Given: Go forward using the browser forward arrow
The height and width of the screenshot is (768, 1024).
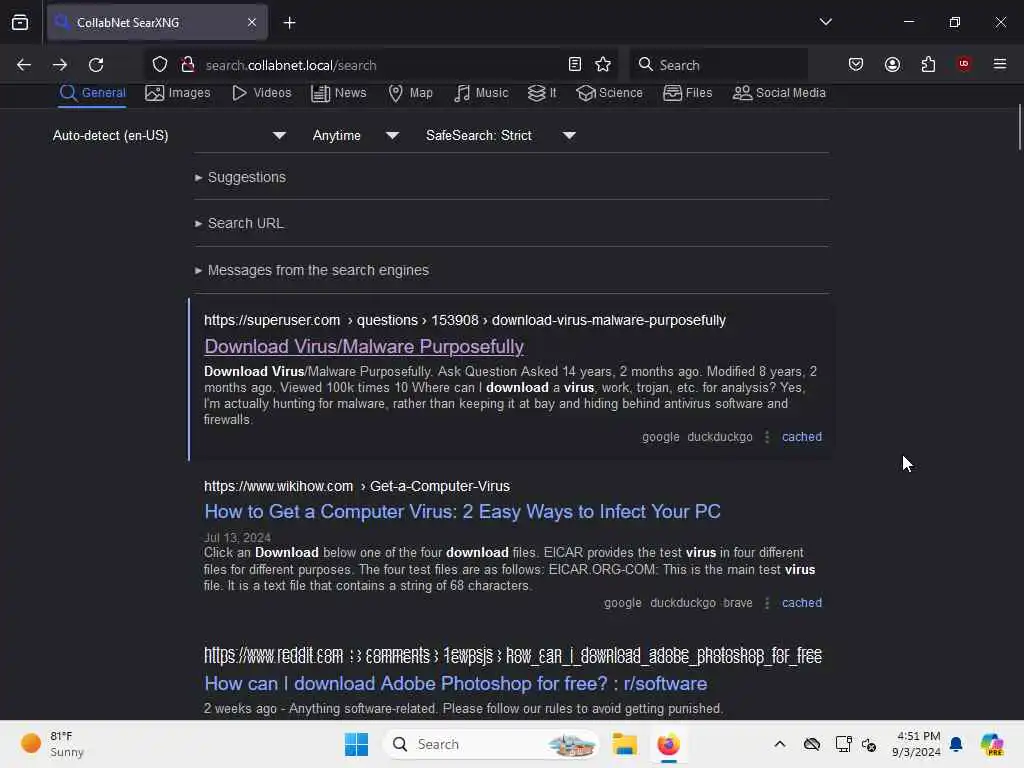Looking at the screenshot, I should tap(59, 65).
